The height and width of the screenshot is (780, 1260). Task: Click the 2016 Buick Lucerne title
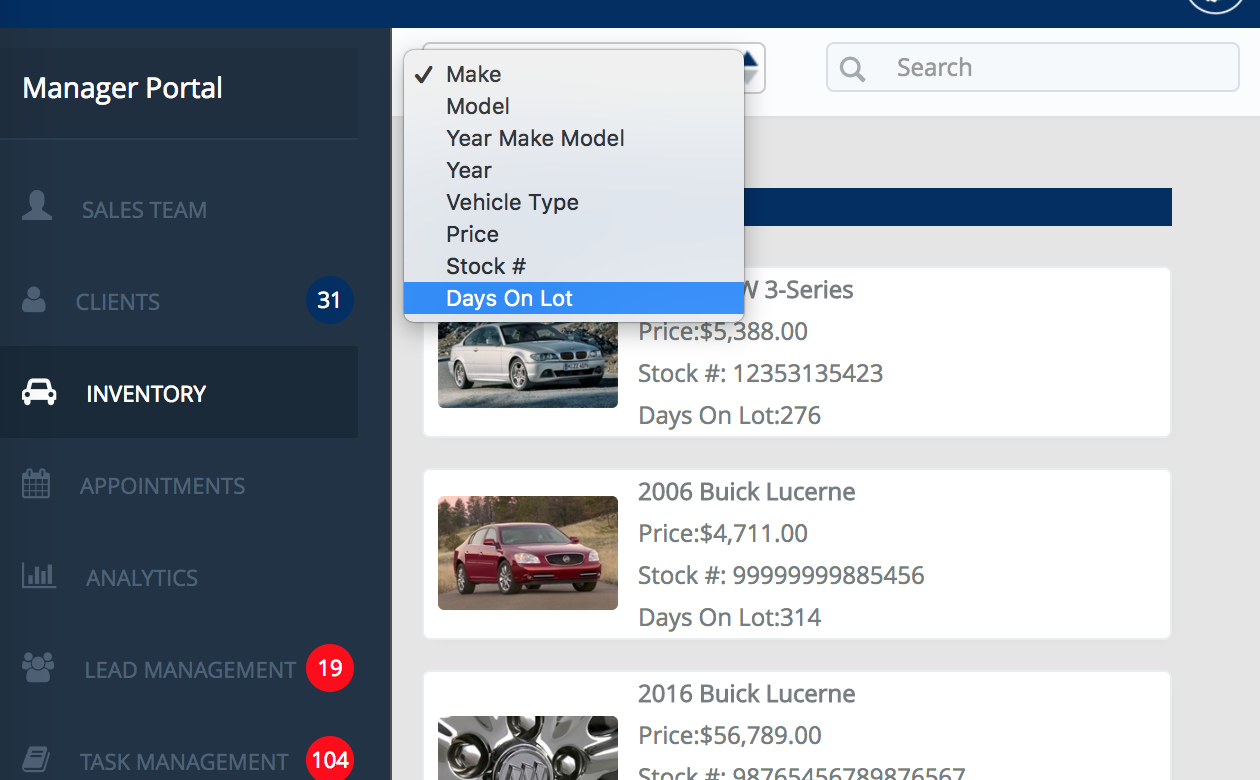click(x=747, y=694)
